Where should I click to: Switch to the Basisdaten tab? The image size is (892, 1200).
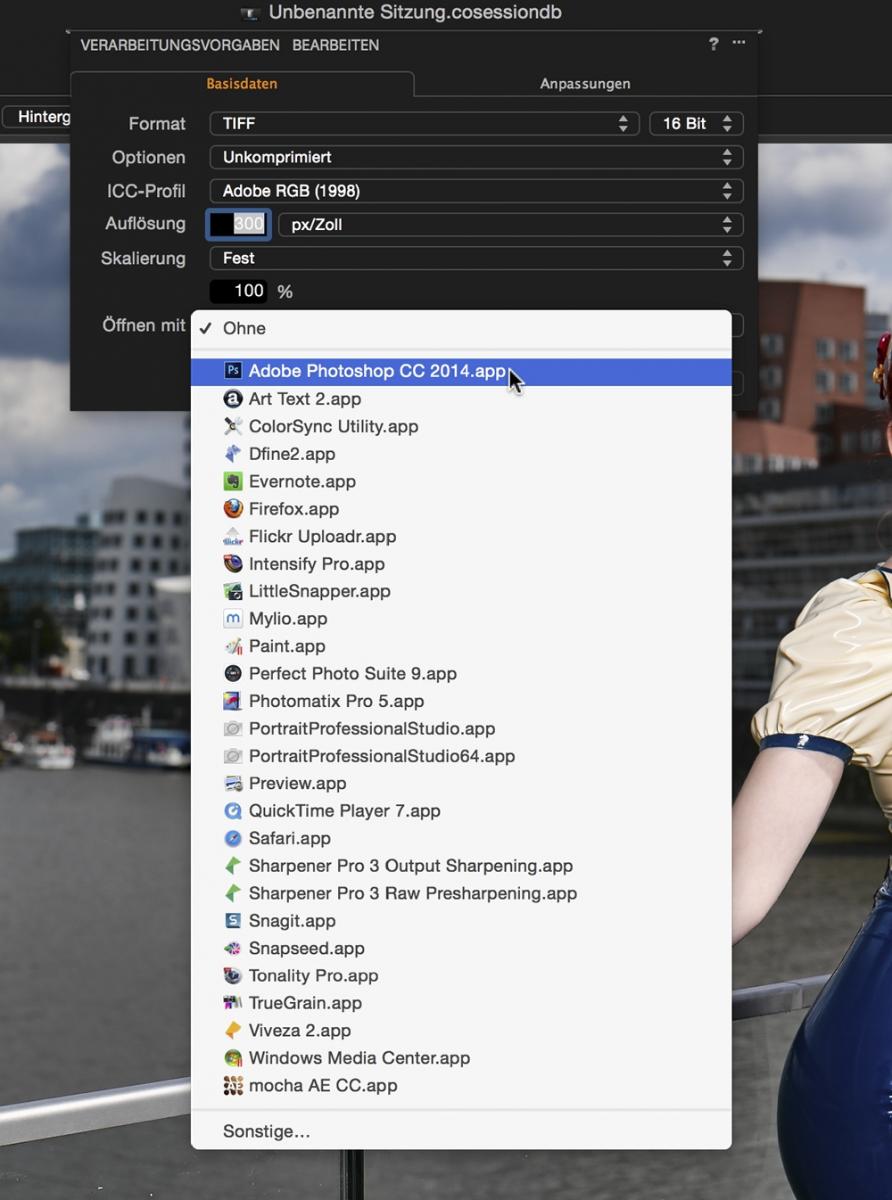[242, 84]
